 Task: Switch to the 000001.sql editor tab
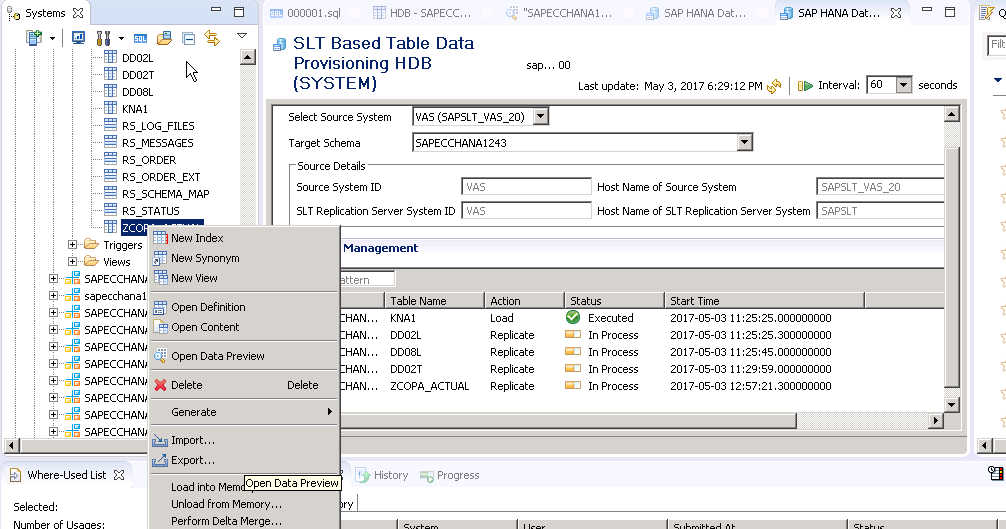(x=305, y=13)
